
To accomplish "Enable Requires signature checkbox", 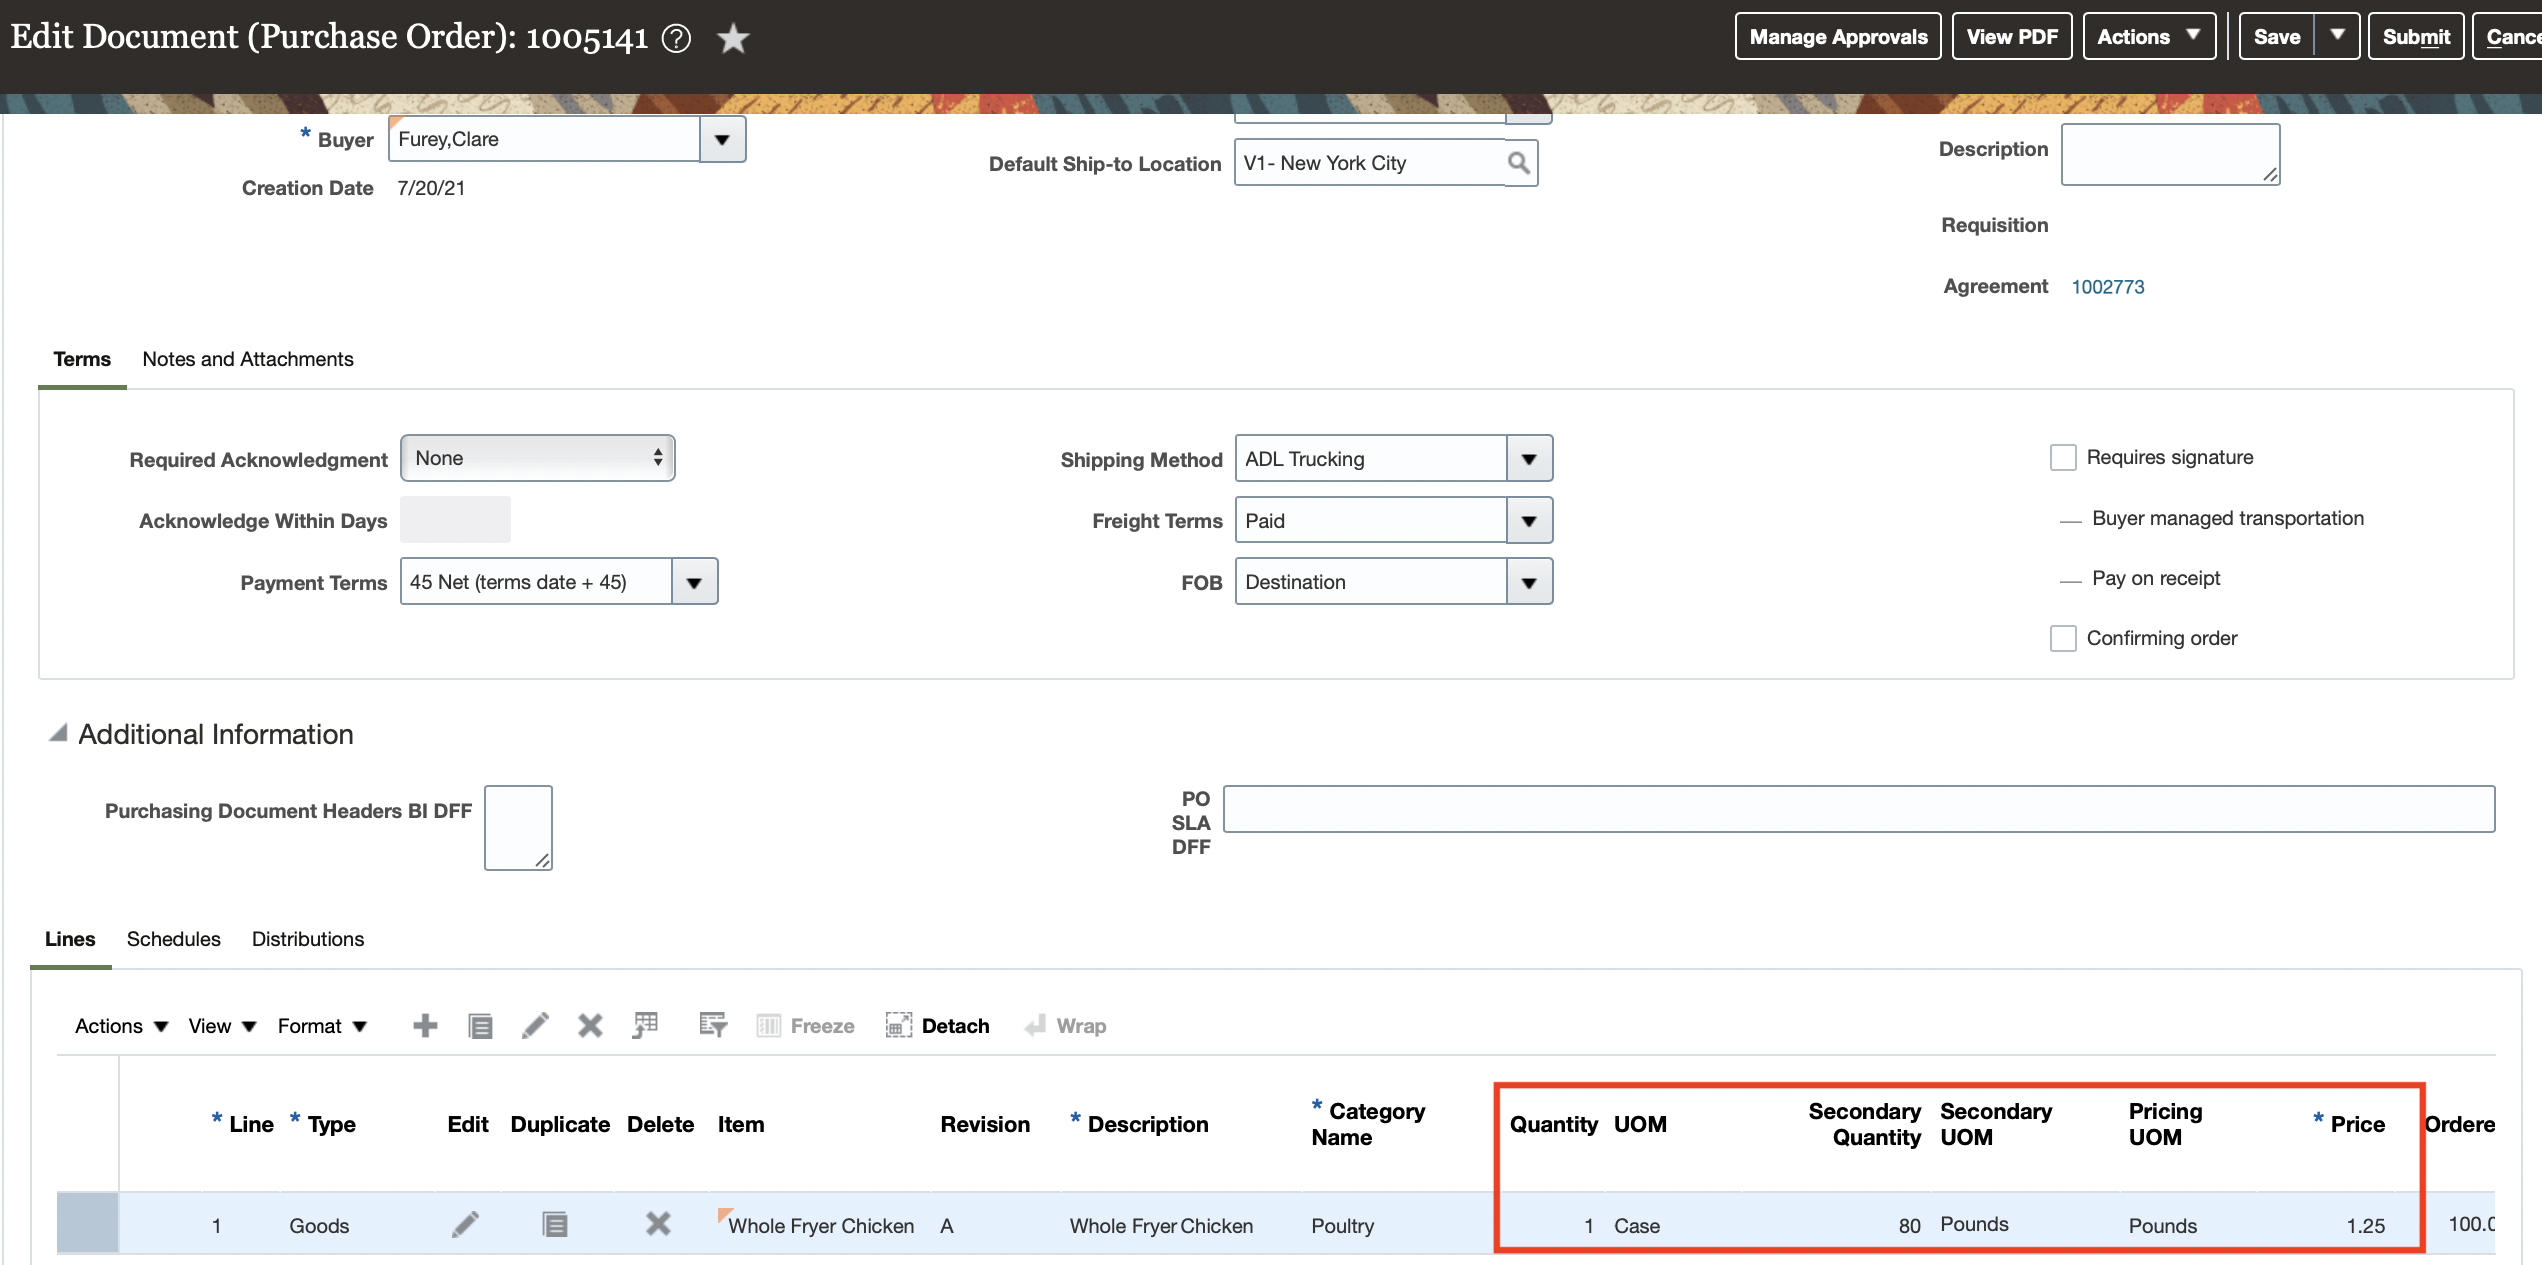I will (x=2062, y=457).
